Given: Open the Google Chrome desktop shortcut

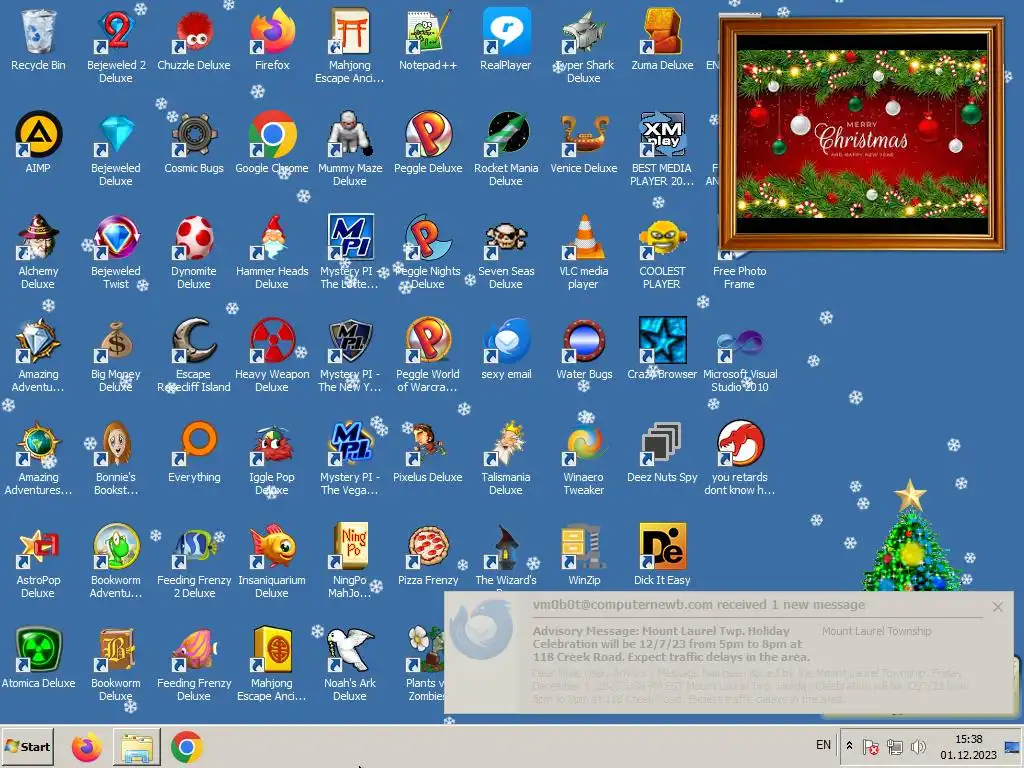Looking at the screenshot, I should tap(272, 134).
